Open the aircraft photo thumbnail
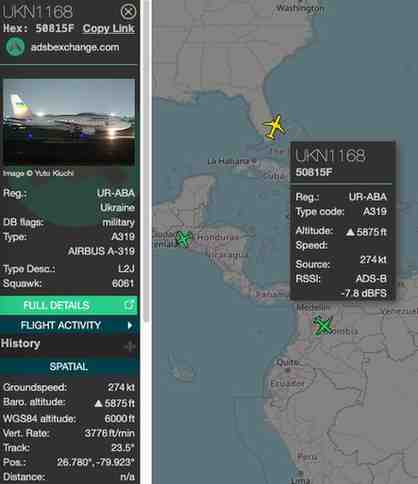 tap(69, 122)
